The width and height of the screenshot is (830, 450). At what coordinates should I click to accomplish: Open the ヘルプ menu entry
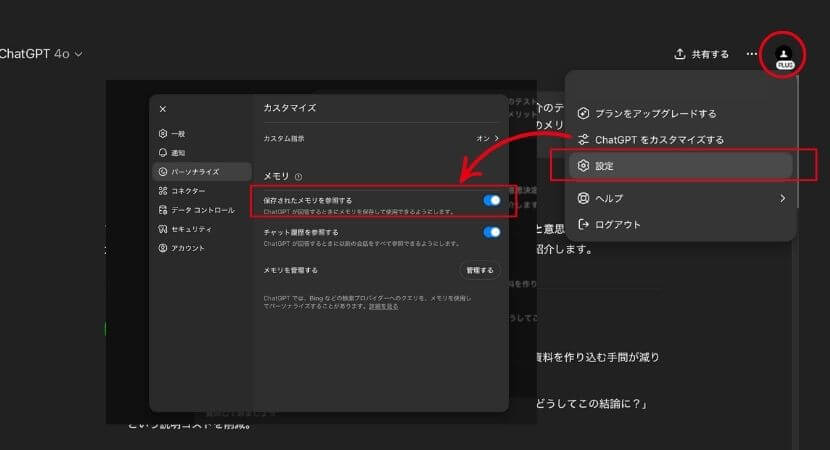(680, 198)
